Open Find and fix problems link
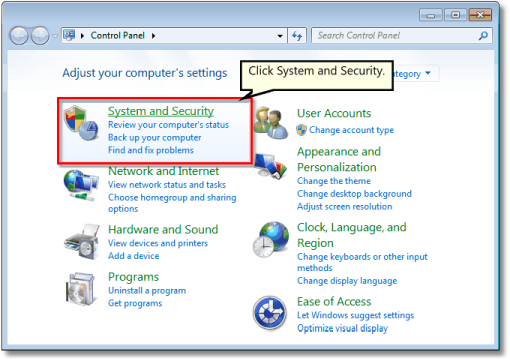The image size is (510, 361). [151, 150]
